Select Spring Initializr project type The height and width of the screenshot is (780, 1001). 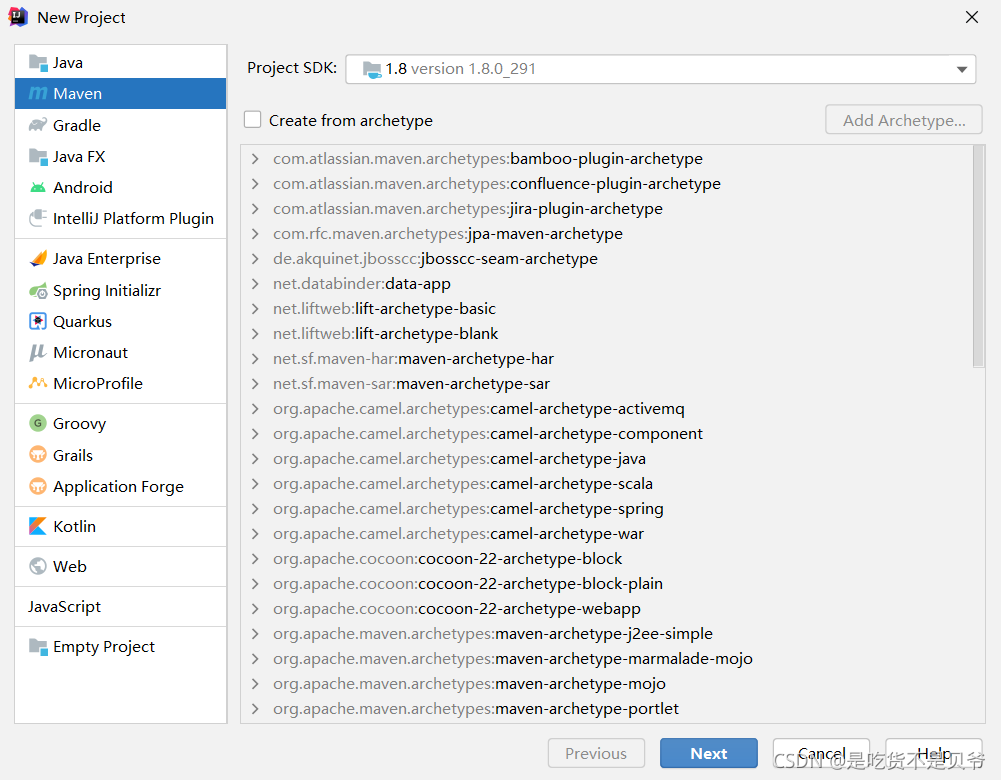[x=121, y=290]
